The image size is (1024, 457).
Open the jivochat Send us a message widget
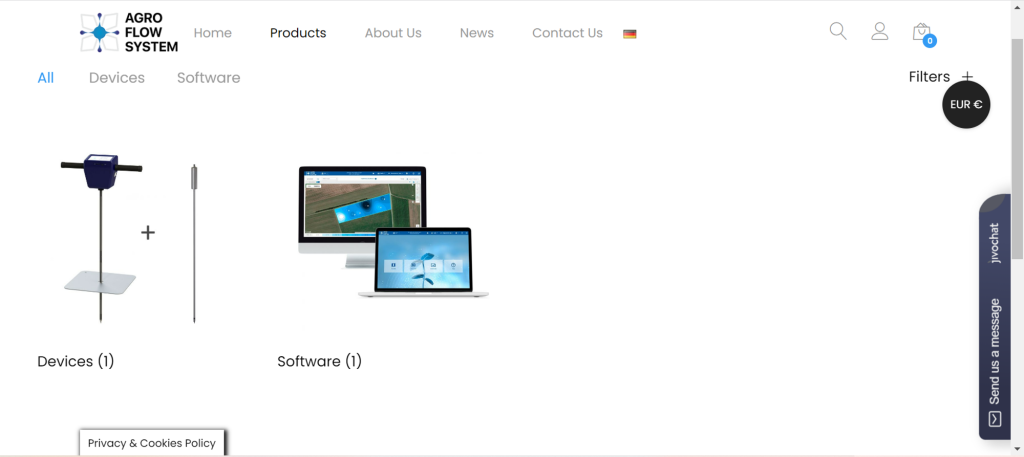(x=995, y=317)
